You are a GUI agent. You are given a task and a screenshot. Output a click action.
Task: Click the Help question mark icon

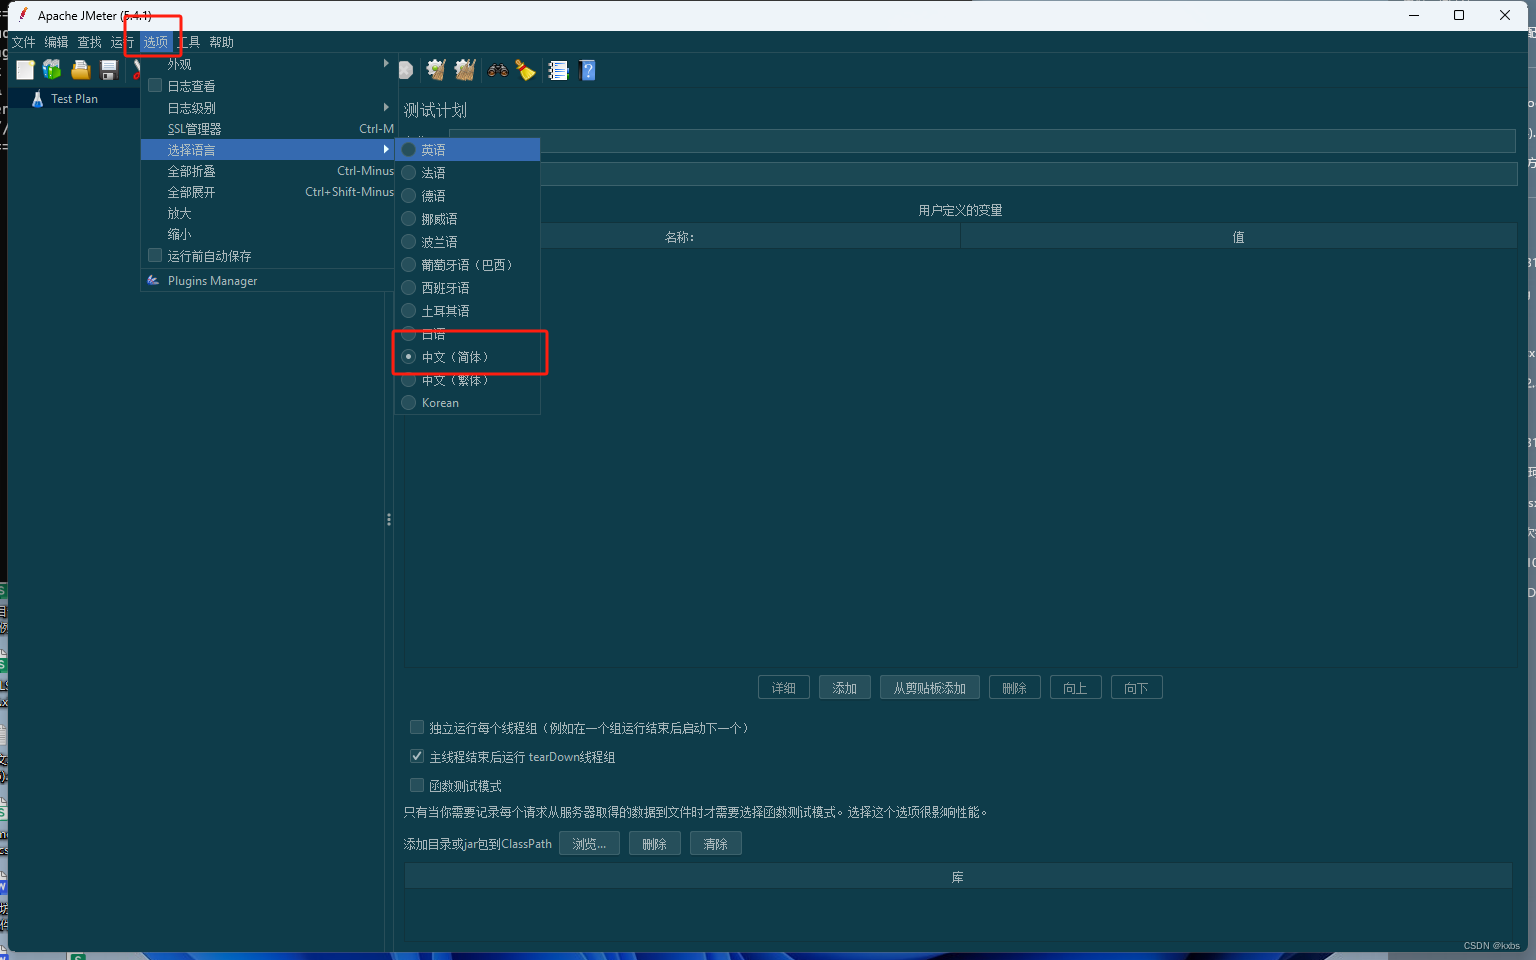tap(588, 70)
